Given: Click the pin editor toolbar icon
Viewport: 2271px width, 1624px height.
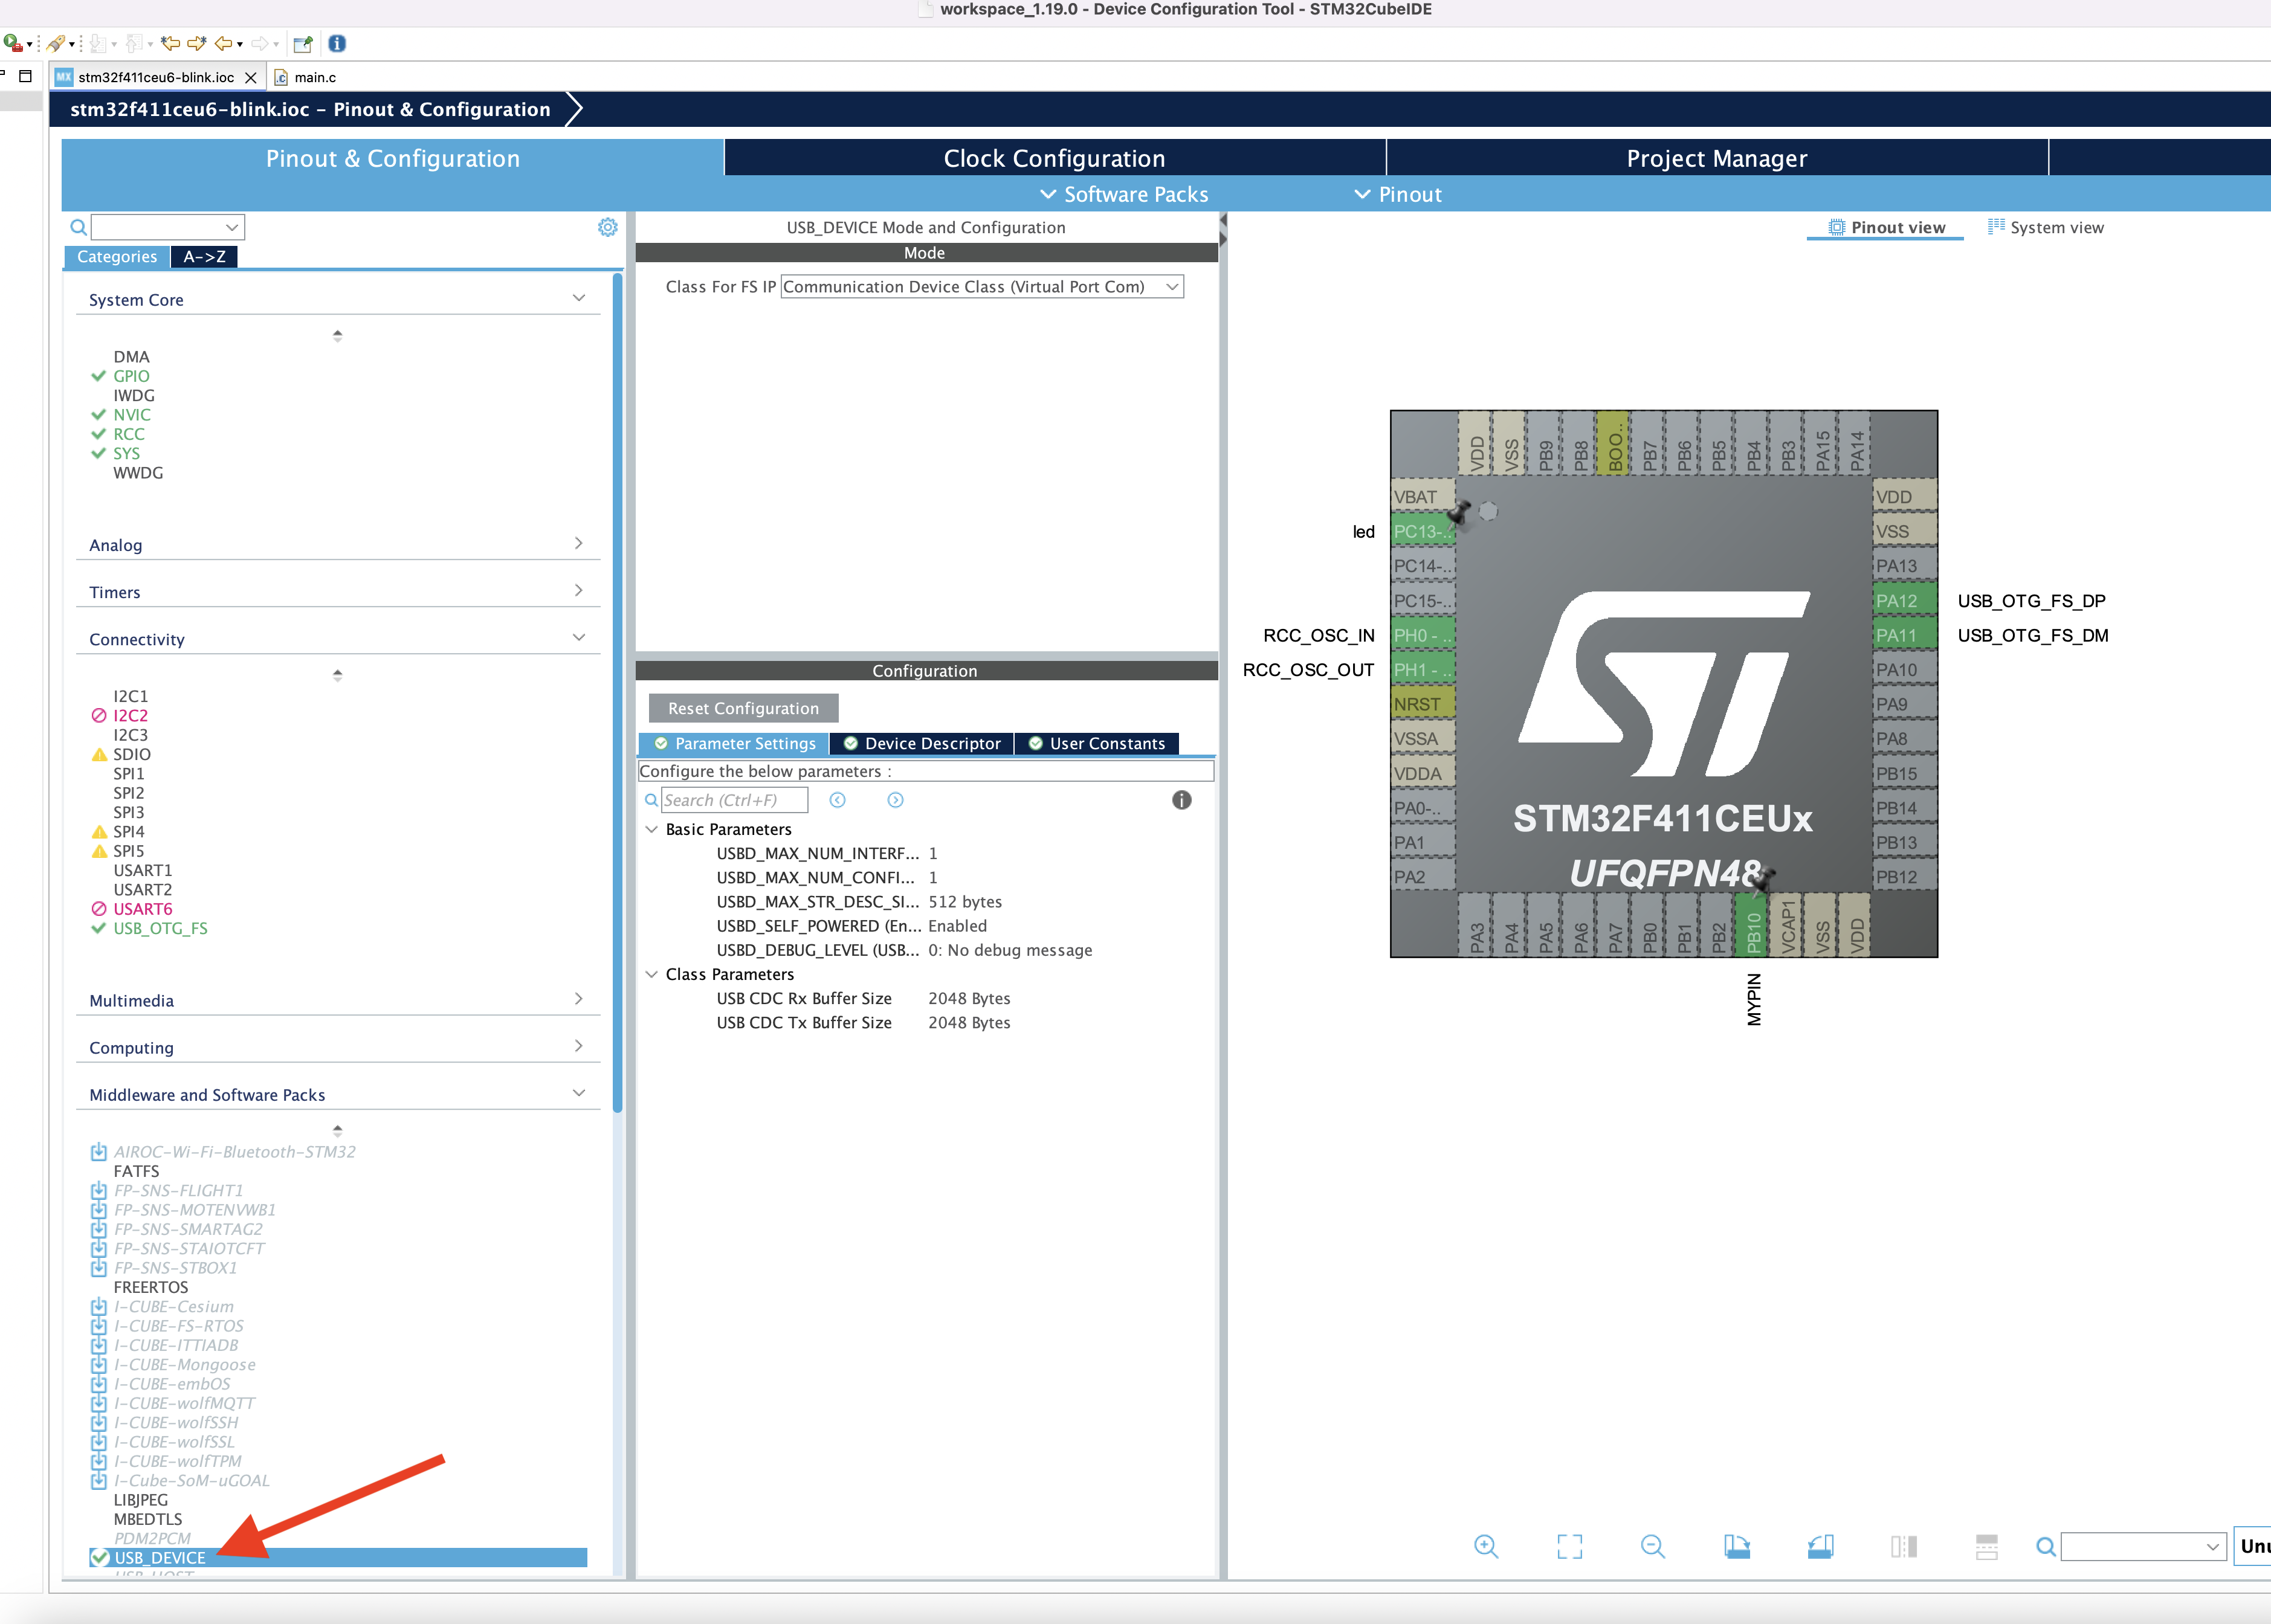Looking at the screenshot, I should click(303, 43).
